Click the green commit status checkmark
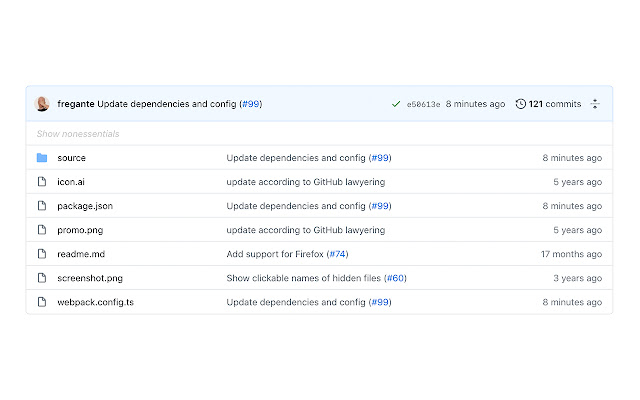Viewport: 640px width, 400px height. coord(396,104)
